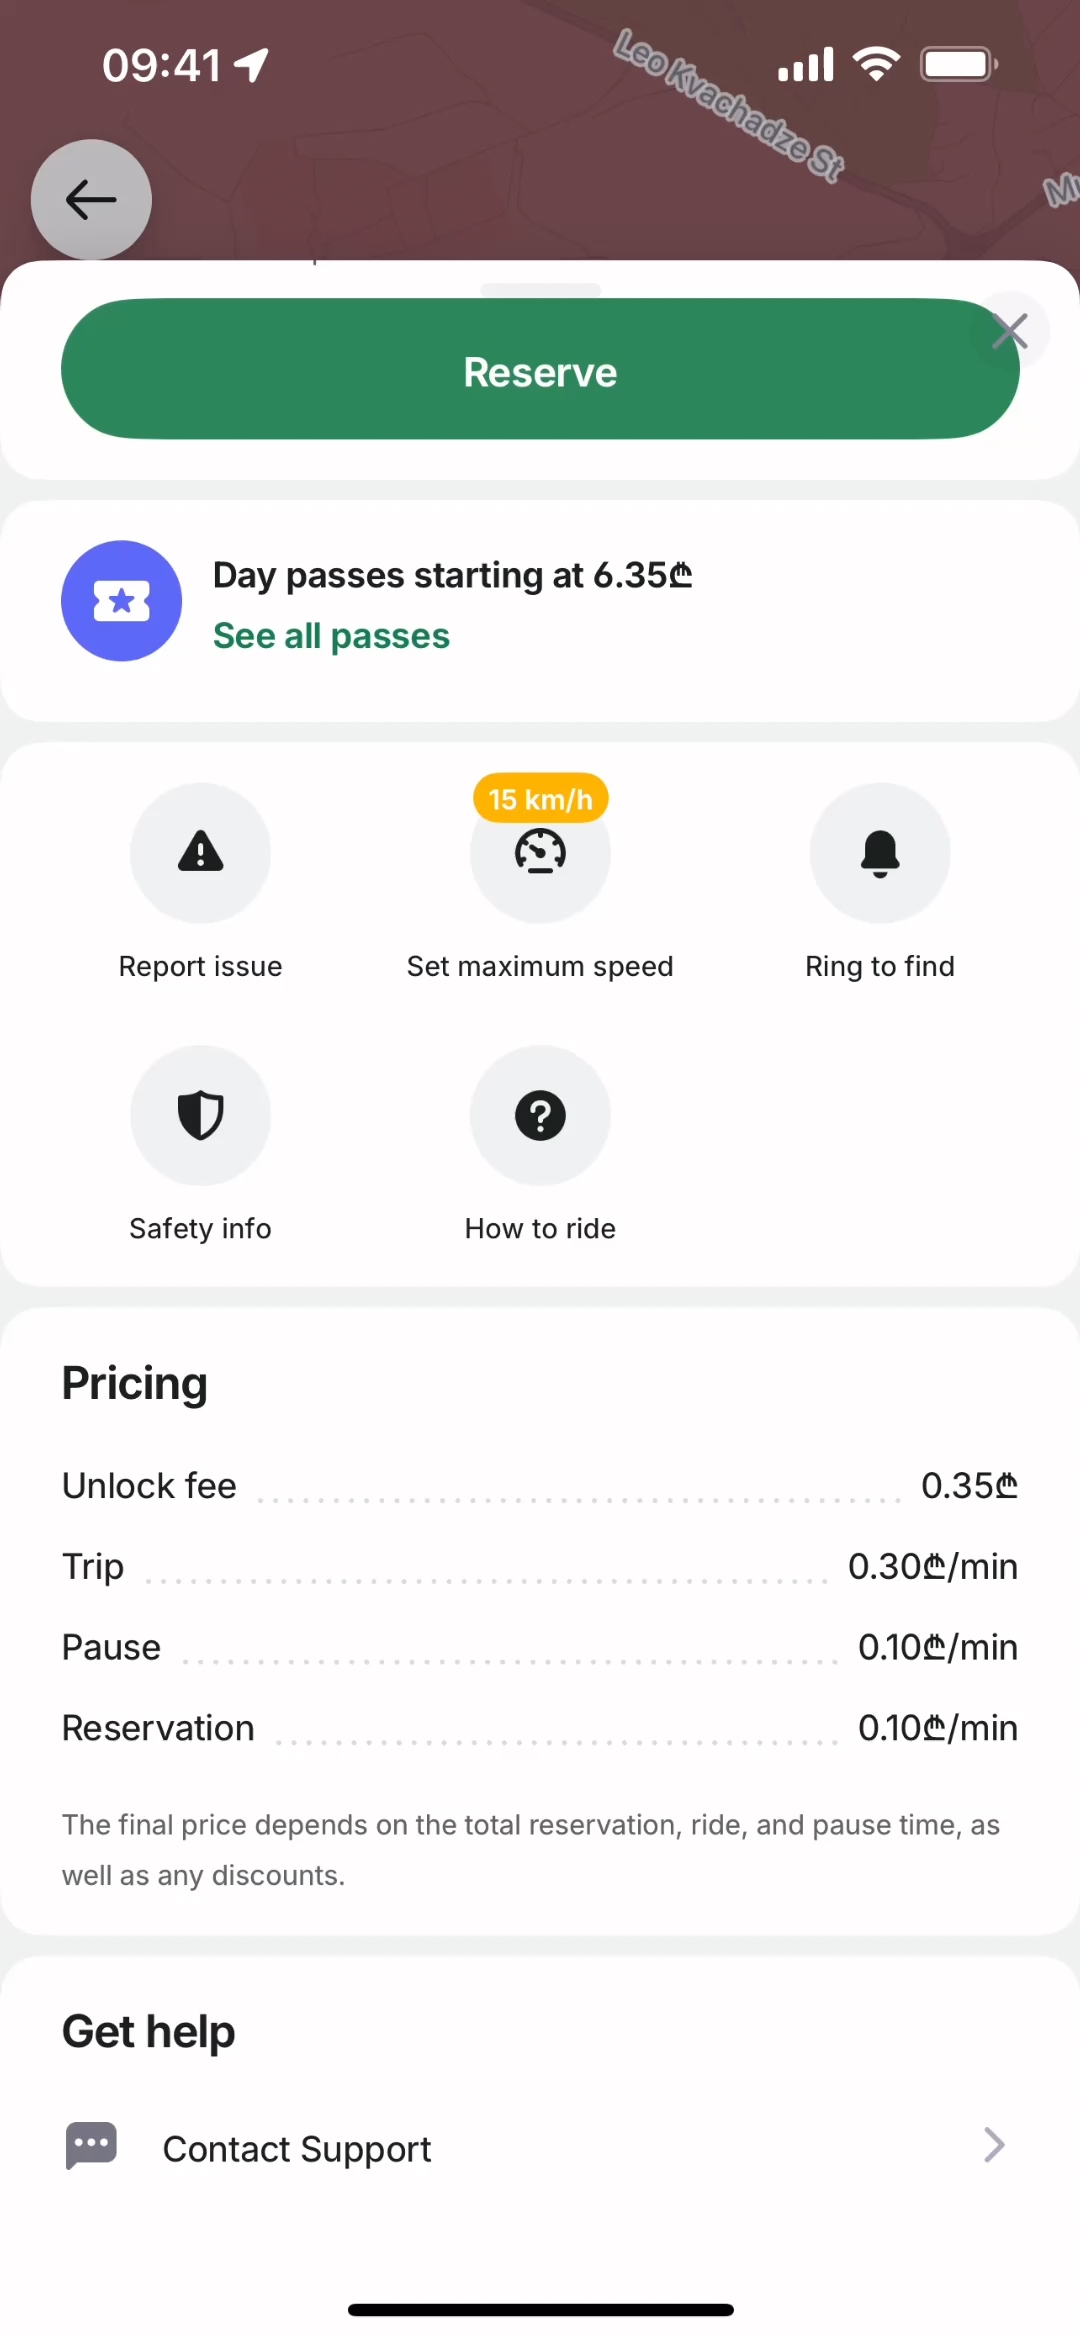Tap the sheet drag handle bar
This screenshot has height=2336, width=1080.
(540, 290)
